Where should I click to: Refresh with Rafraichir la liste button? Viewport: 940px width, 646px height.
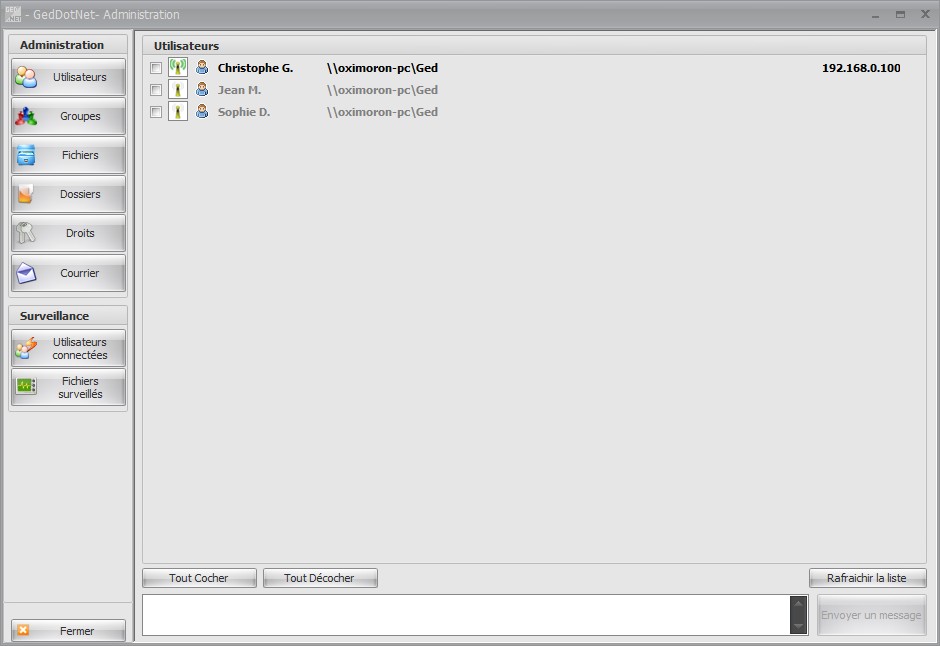point(867,578)
